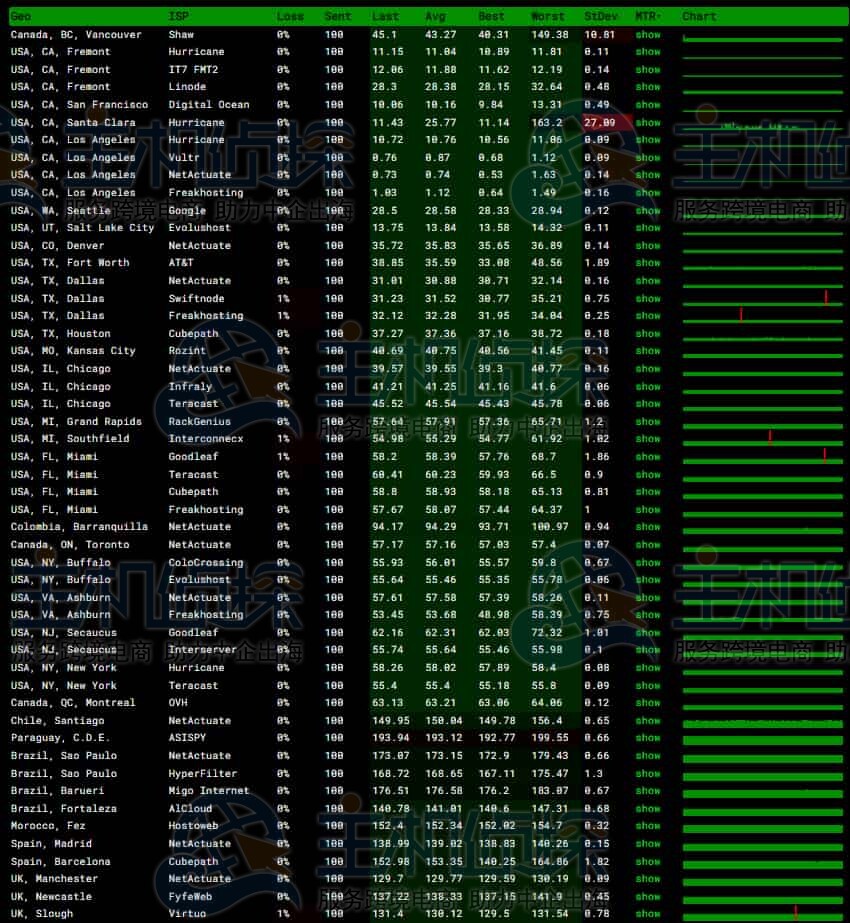Click show link for Paraguay ASISPY row
Viewport: 850px width, 923px height.
[648, 738]
